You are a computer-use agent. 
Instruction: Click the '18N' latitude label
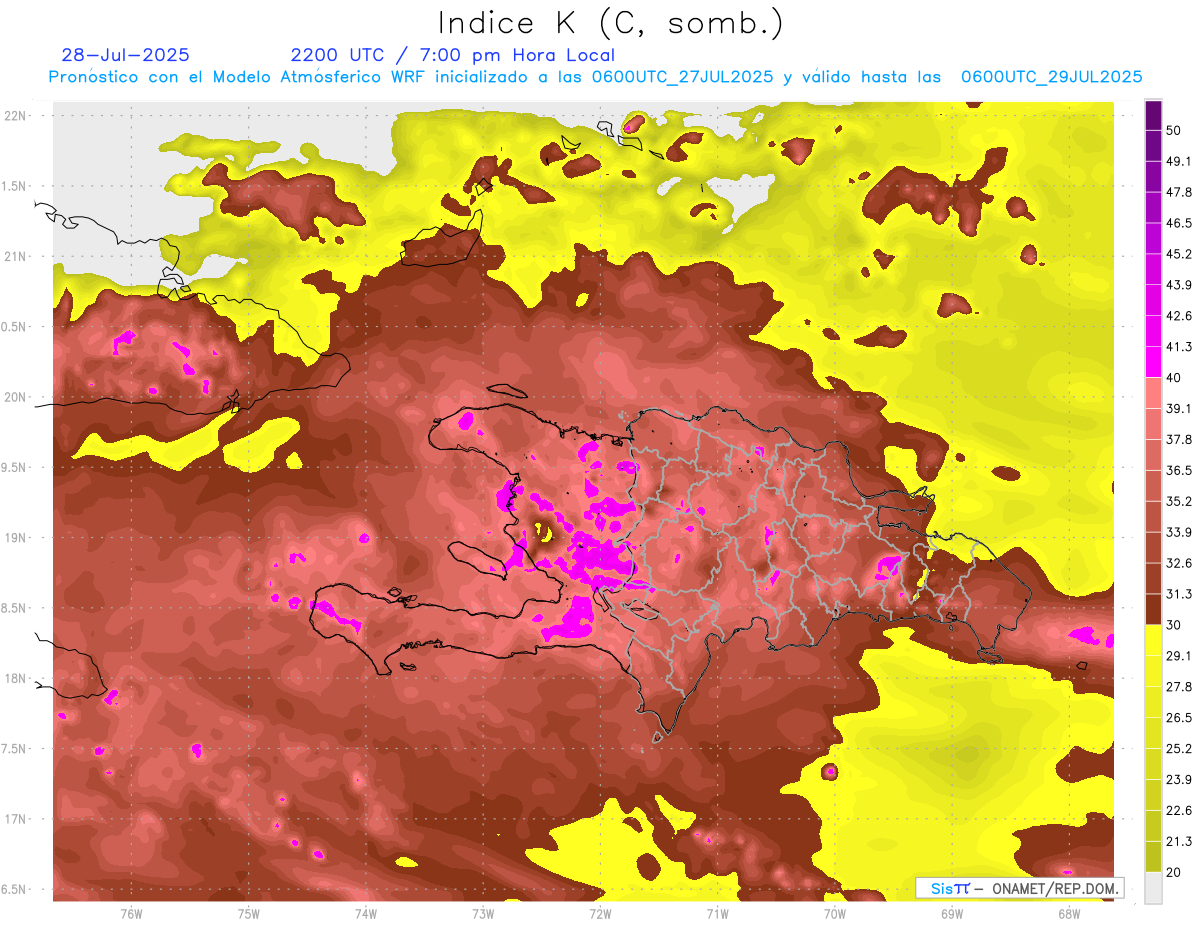16,679
